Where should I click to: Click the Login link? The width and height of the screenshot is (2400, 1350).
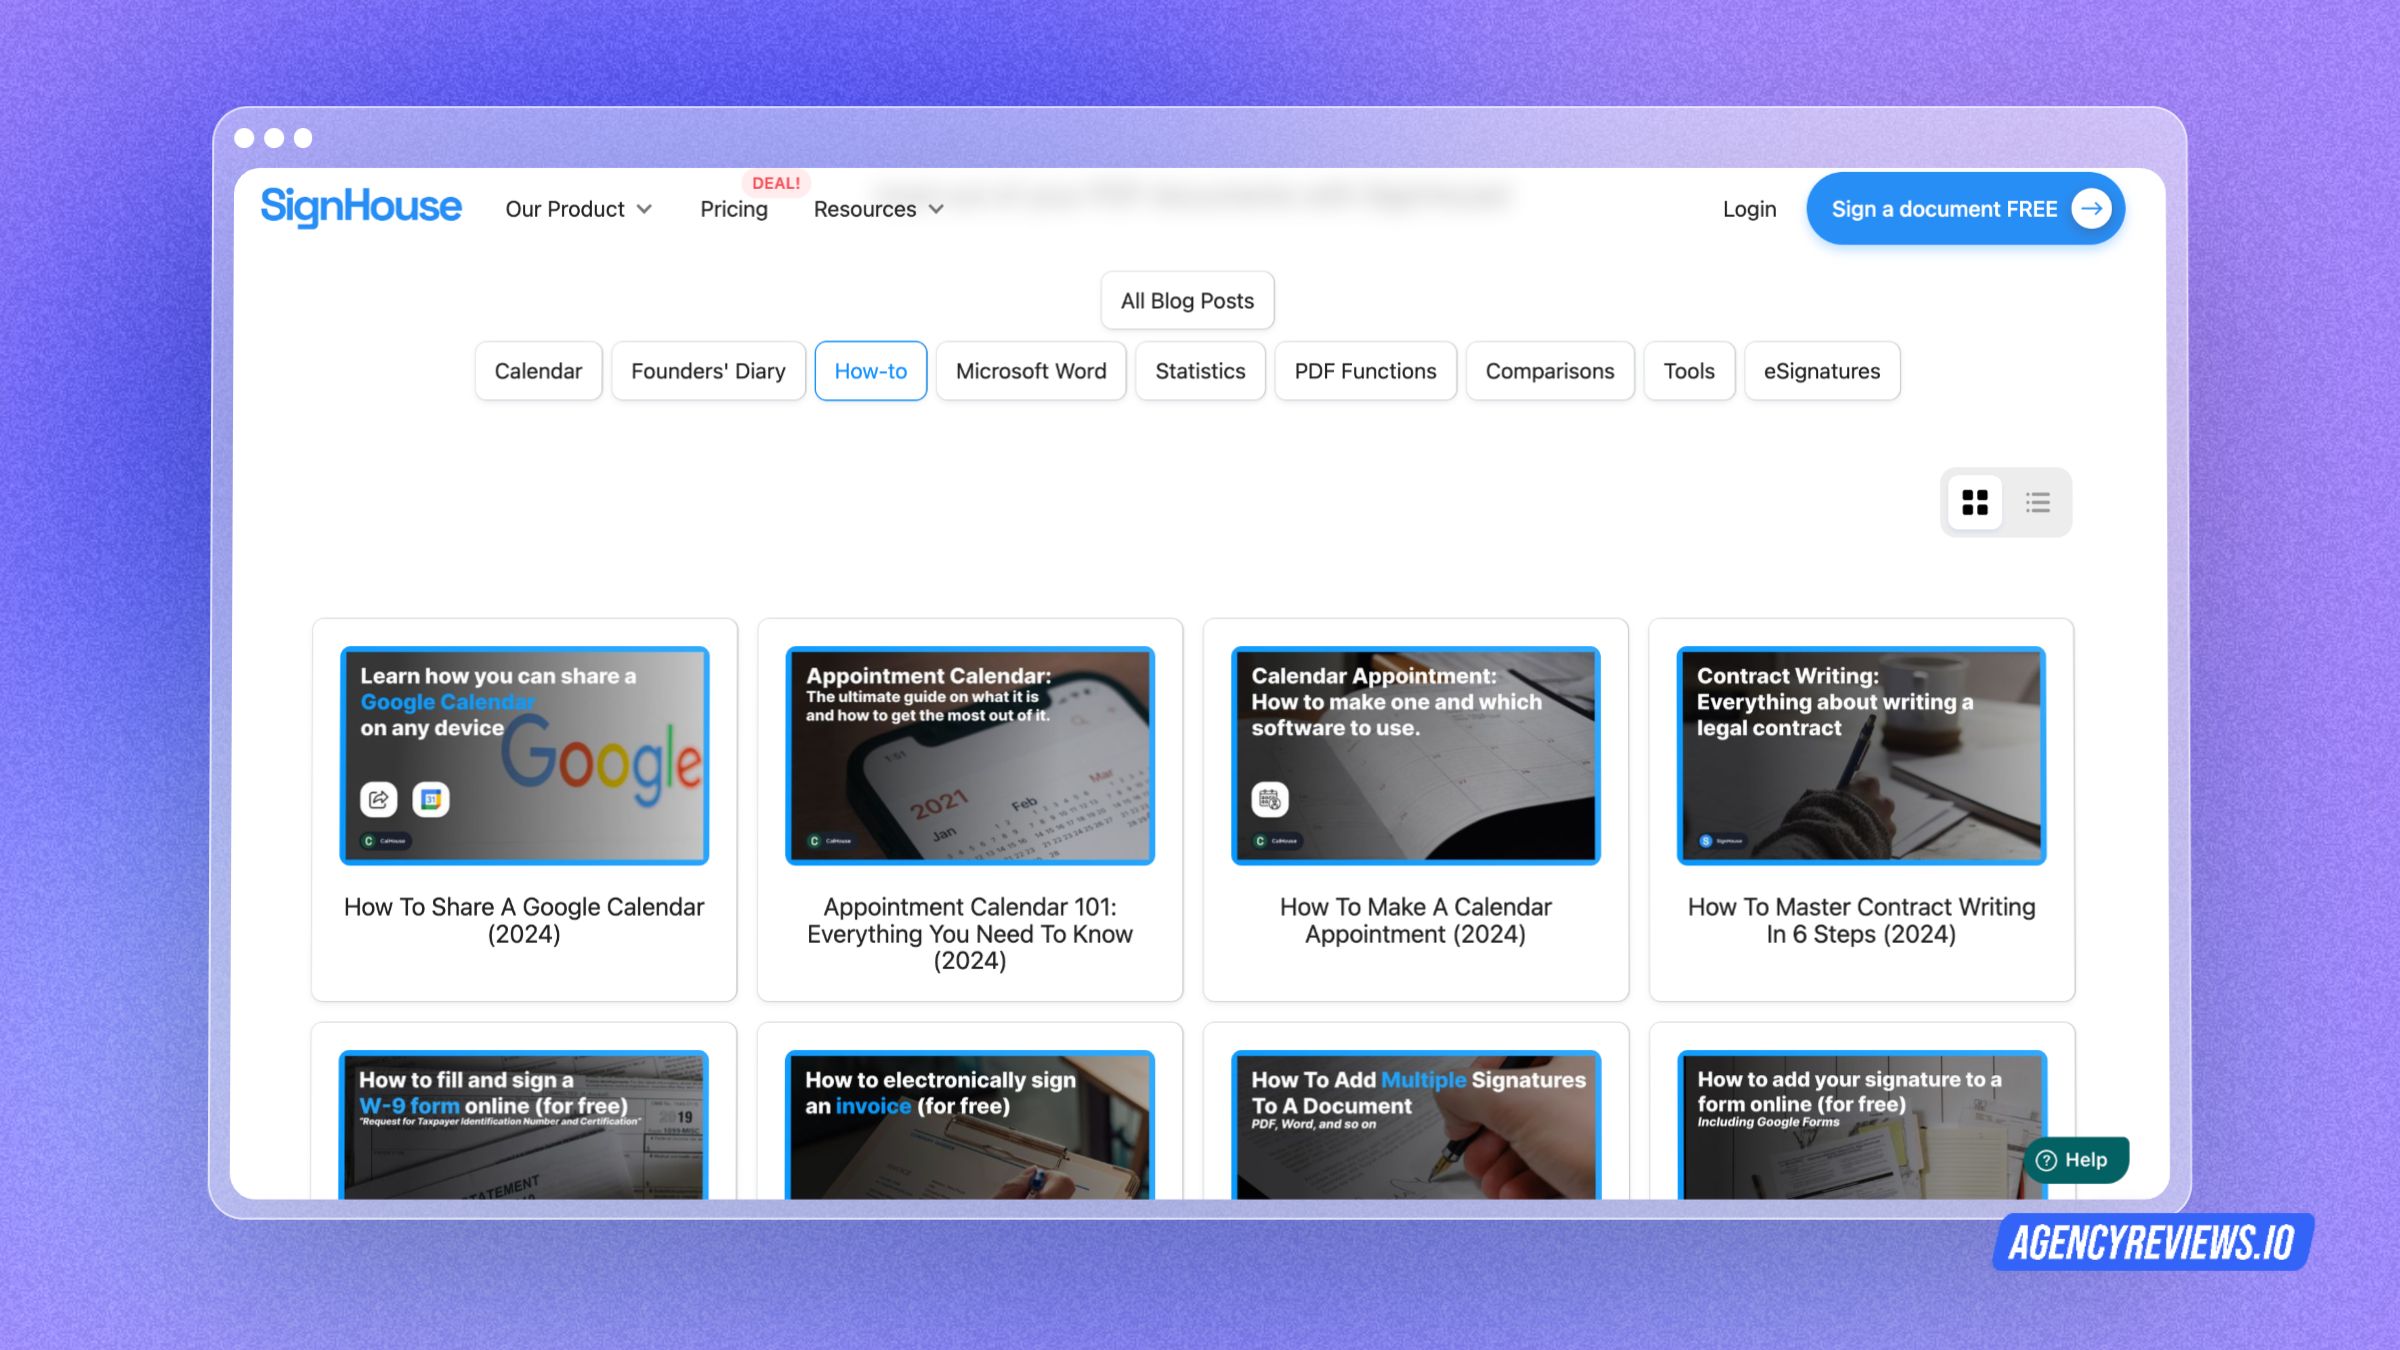(1749, 209)
